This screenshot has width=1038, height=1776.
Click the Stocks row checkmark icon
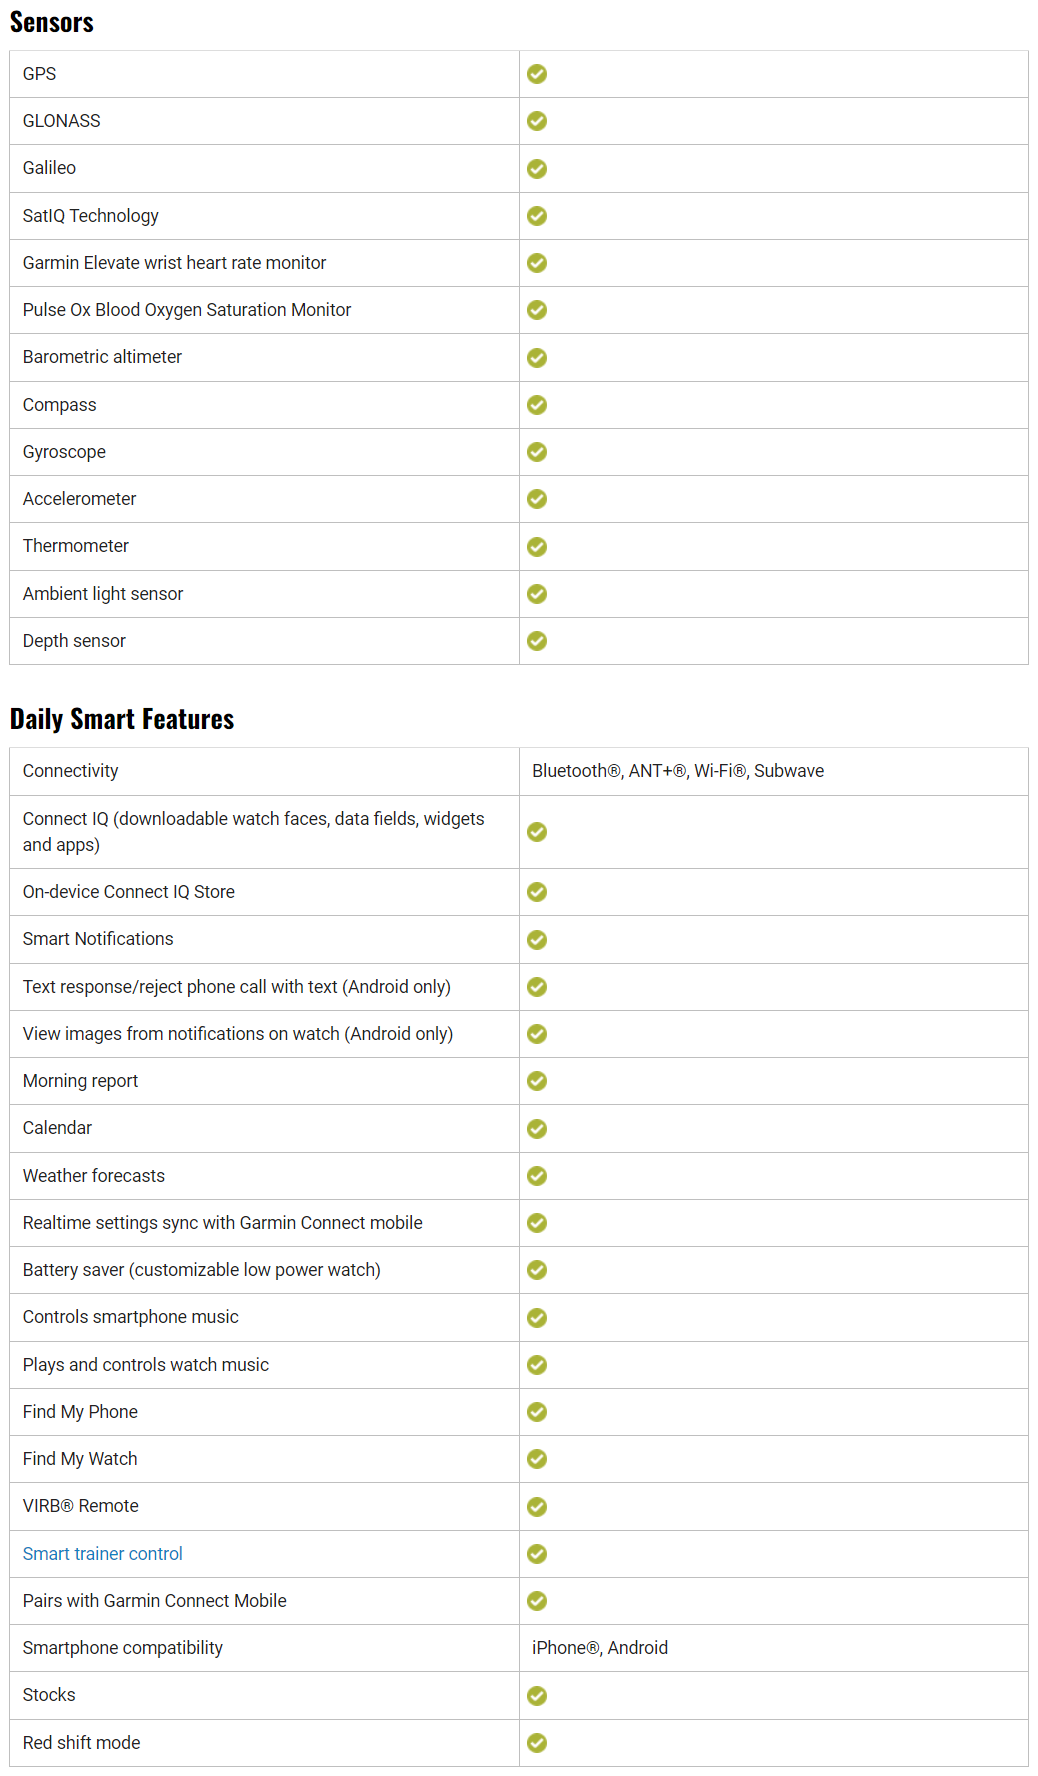coord(537,1696)
